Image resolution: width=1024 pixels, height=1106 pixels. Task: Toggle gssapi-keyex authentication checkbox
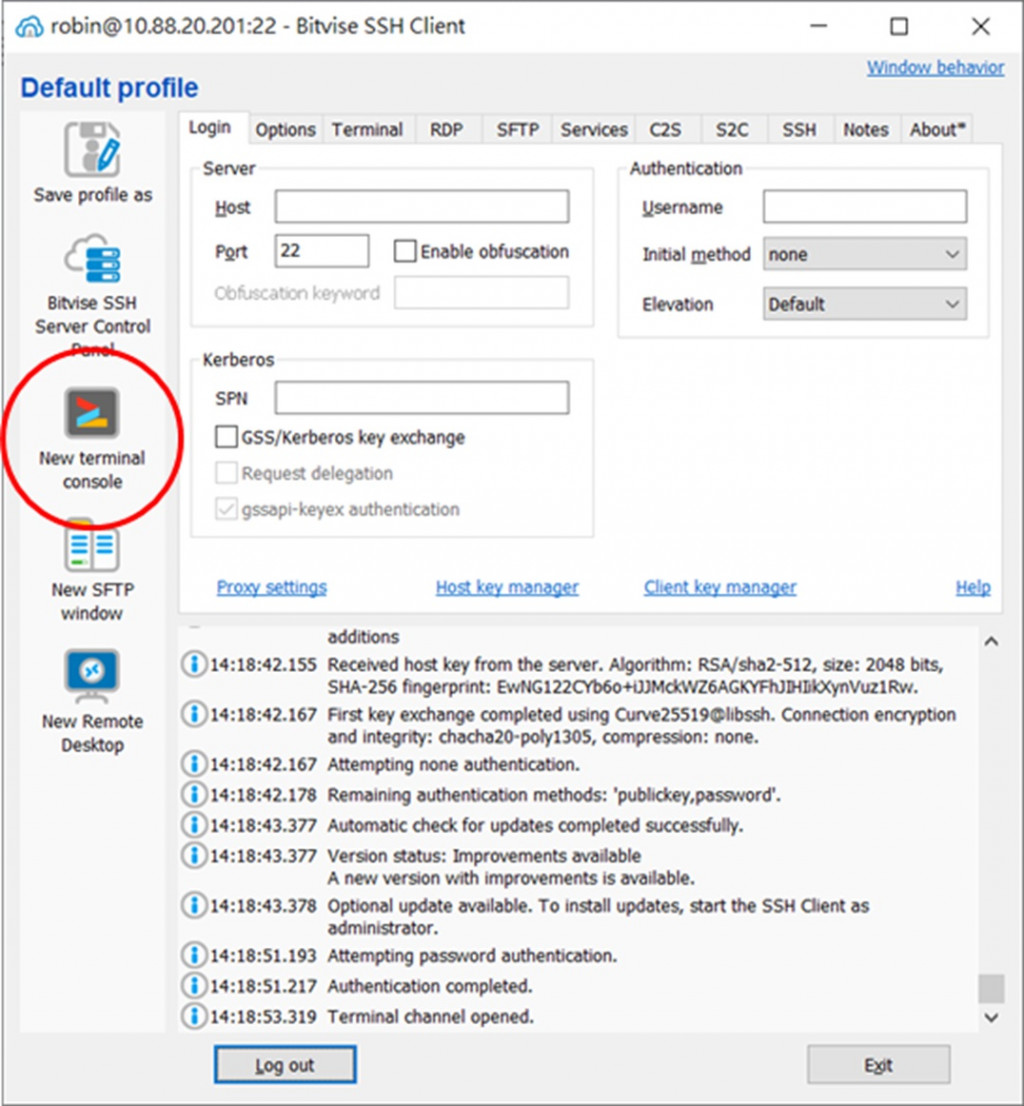point(226,509)
